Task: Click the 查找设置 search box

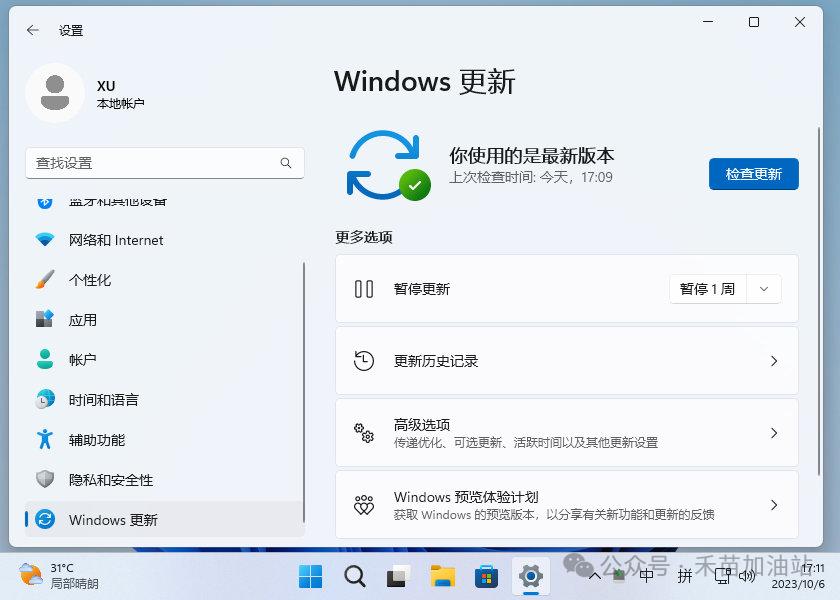Action: [165, 162]
